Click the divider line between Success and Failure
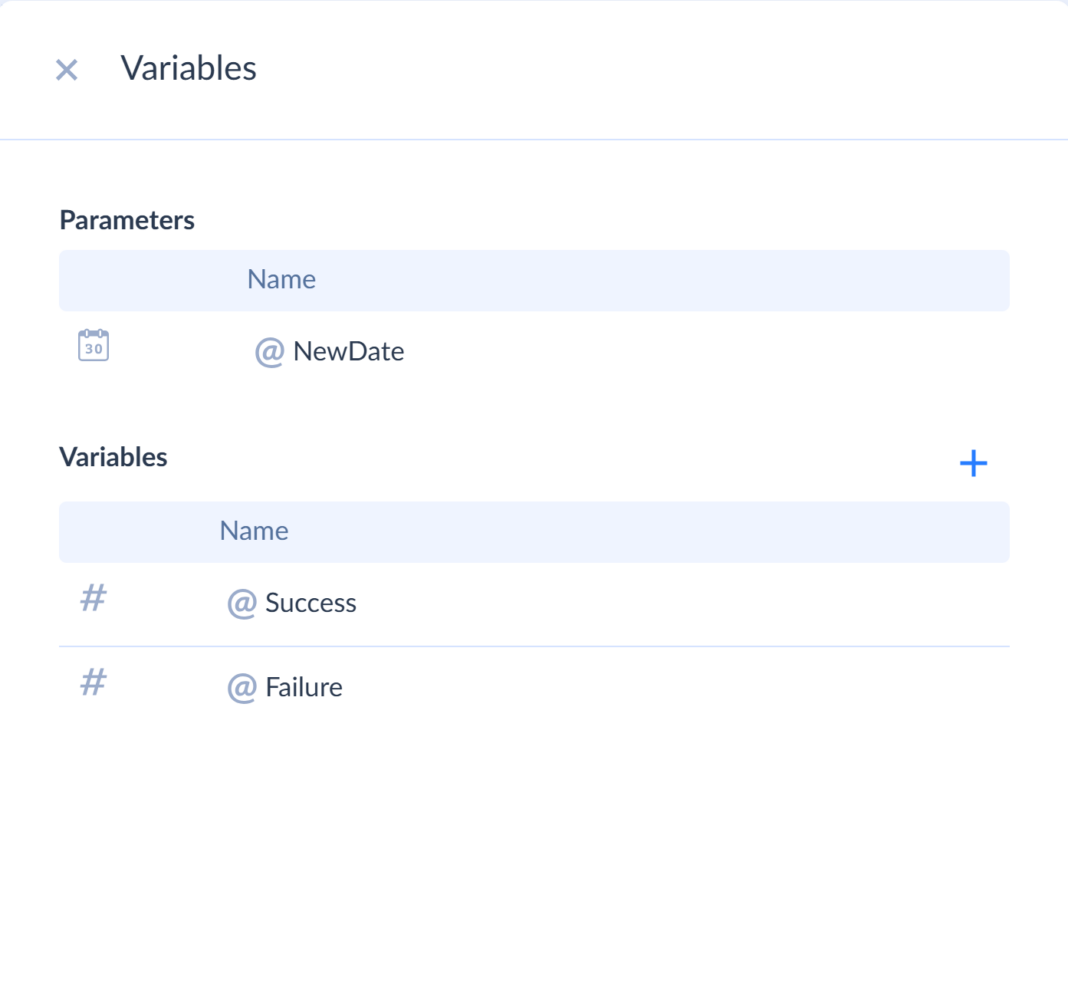This screenshot has height=1003, width=1068. point(534,646)
